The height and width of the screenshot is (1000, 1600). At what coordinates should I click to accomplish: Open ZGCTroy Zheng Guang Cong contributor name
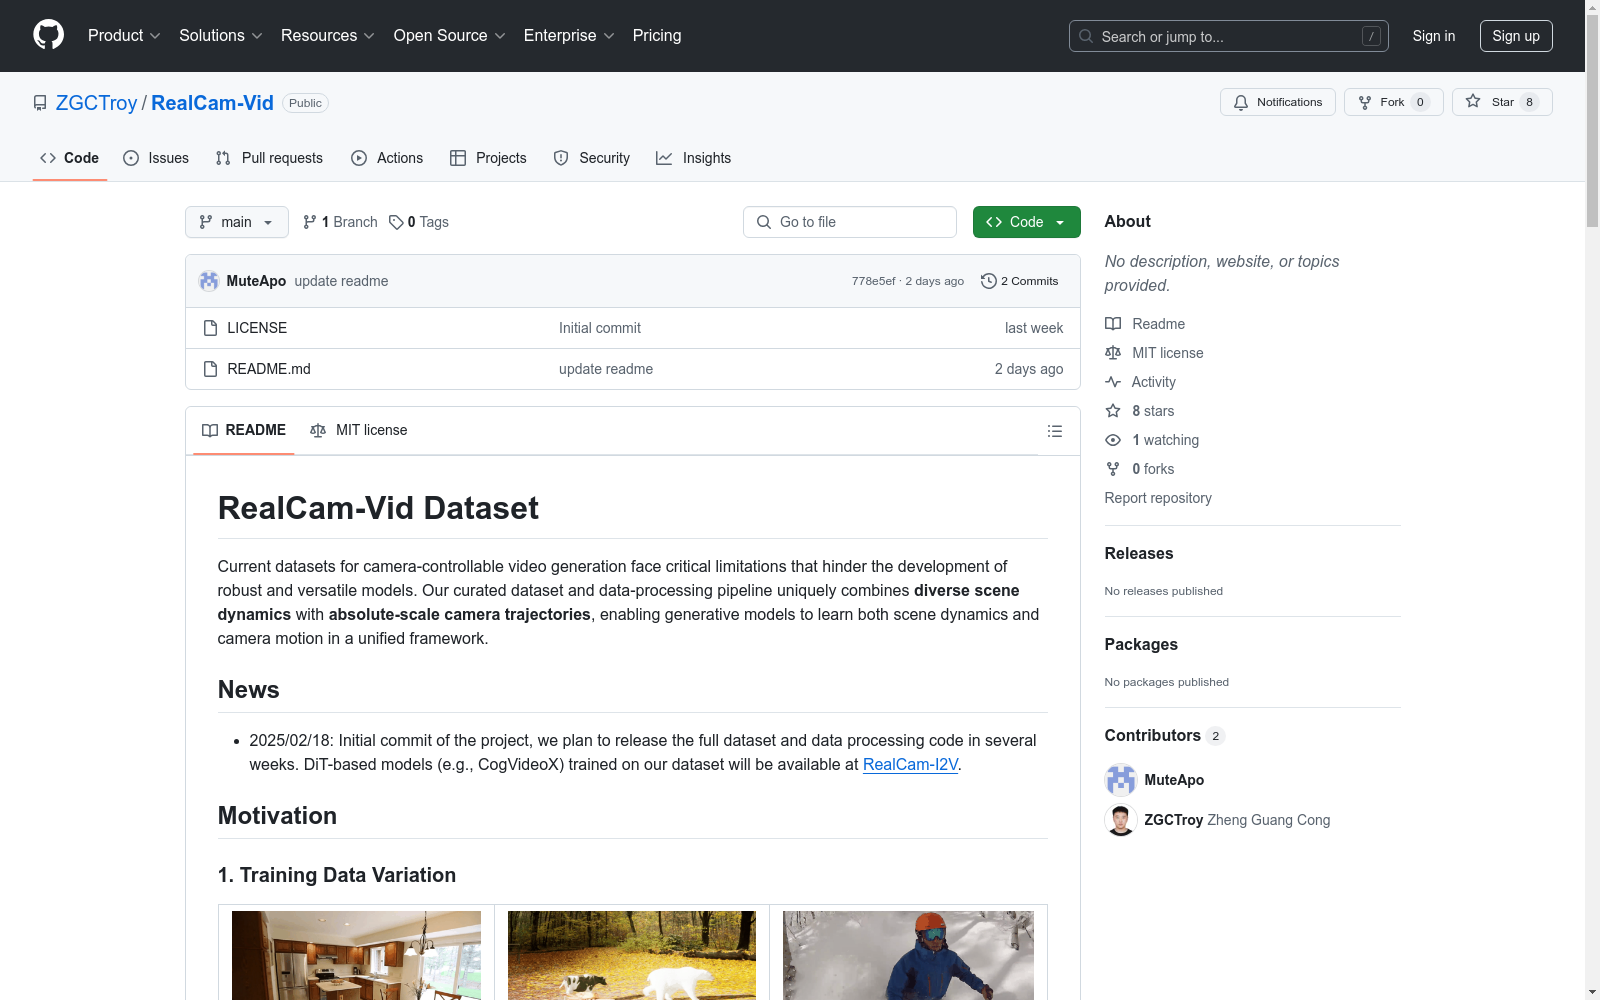click(1237, 820)
